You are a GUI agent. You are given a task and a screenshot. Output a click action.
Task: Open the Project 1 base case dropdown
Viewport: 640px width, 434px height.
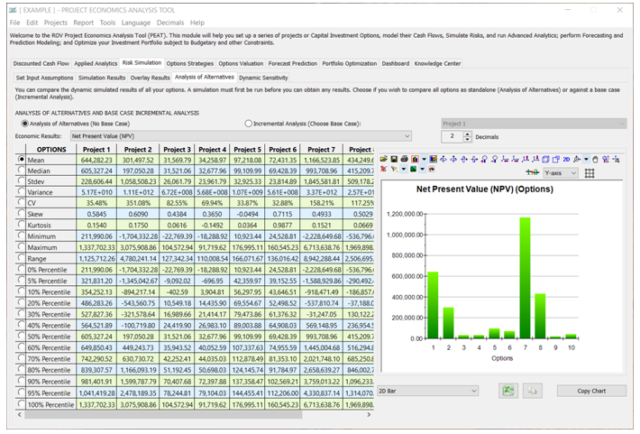(x=534, y=123)
